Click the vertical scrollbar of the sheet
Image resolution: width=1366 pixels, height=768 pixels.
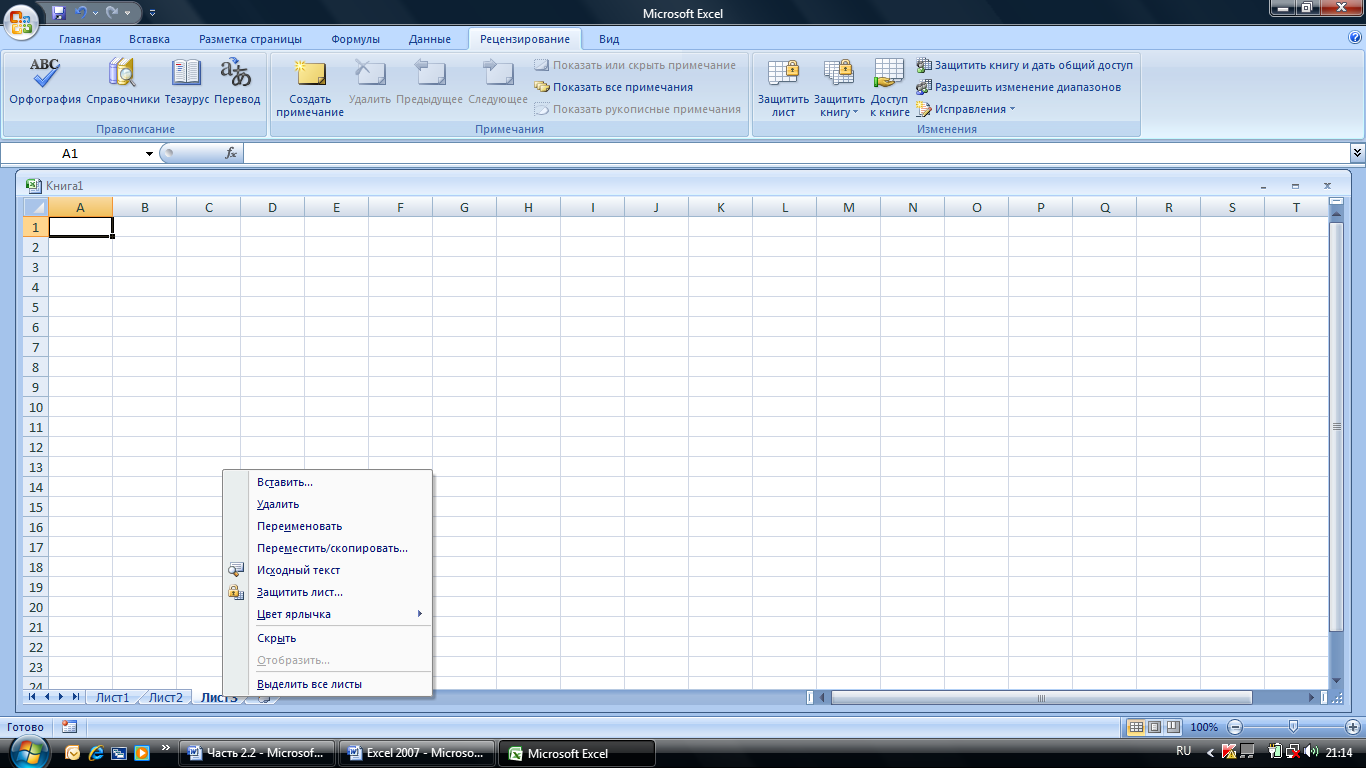(x=1336, y=426)
